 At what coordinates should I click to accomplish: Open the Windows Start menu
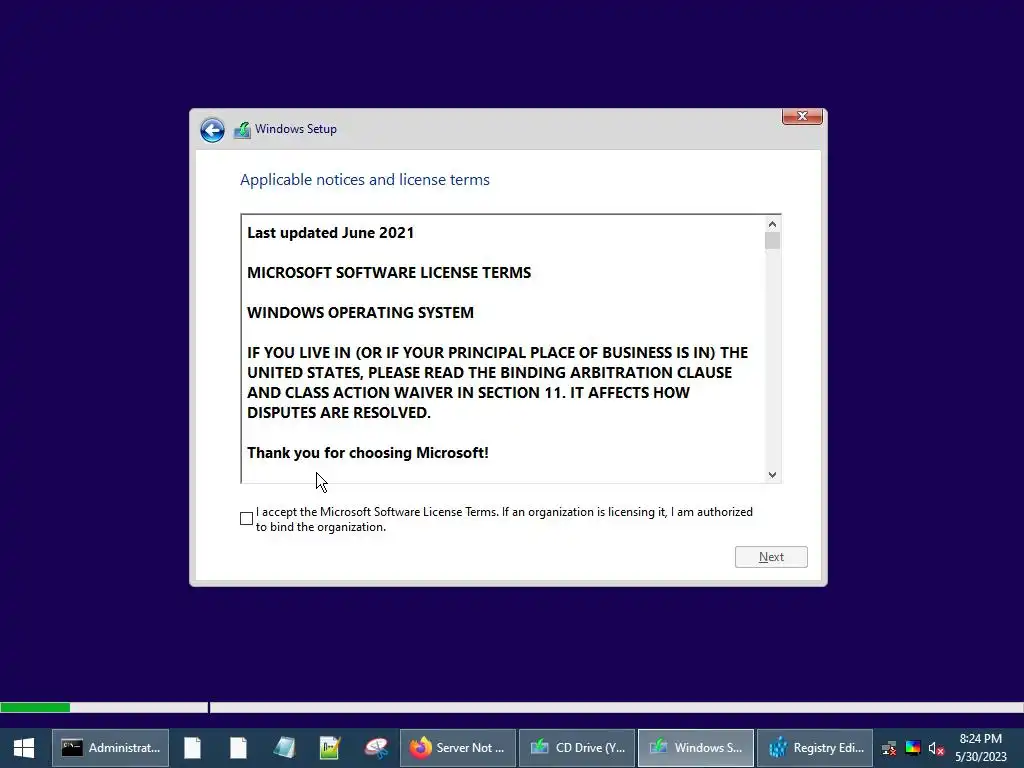click(x=24, y=748)
